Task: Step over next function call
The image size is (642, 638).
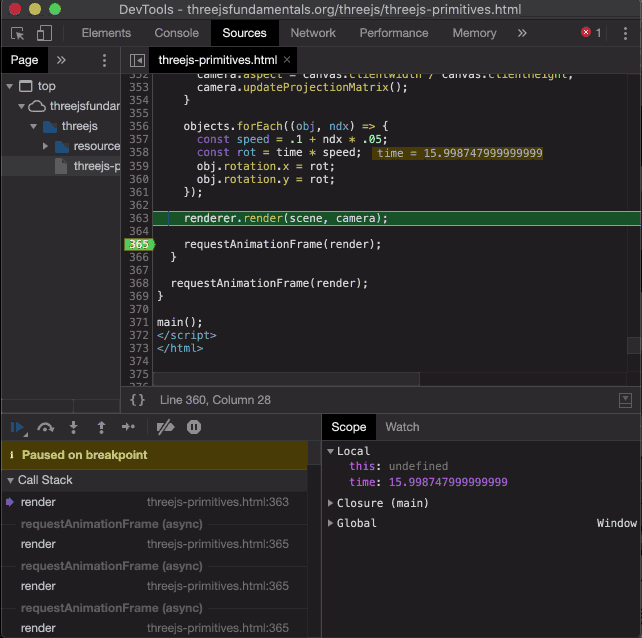Action: (46, 427)
